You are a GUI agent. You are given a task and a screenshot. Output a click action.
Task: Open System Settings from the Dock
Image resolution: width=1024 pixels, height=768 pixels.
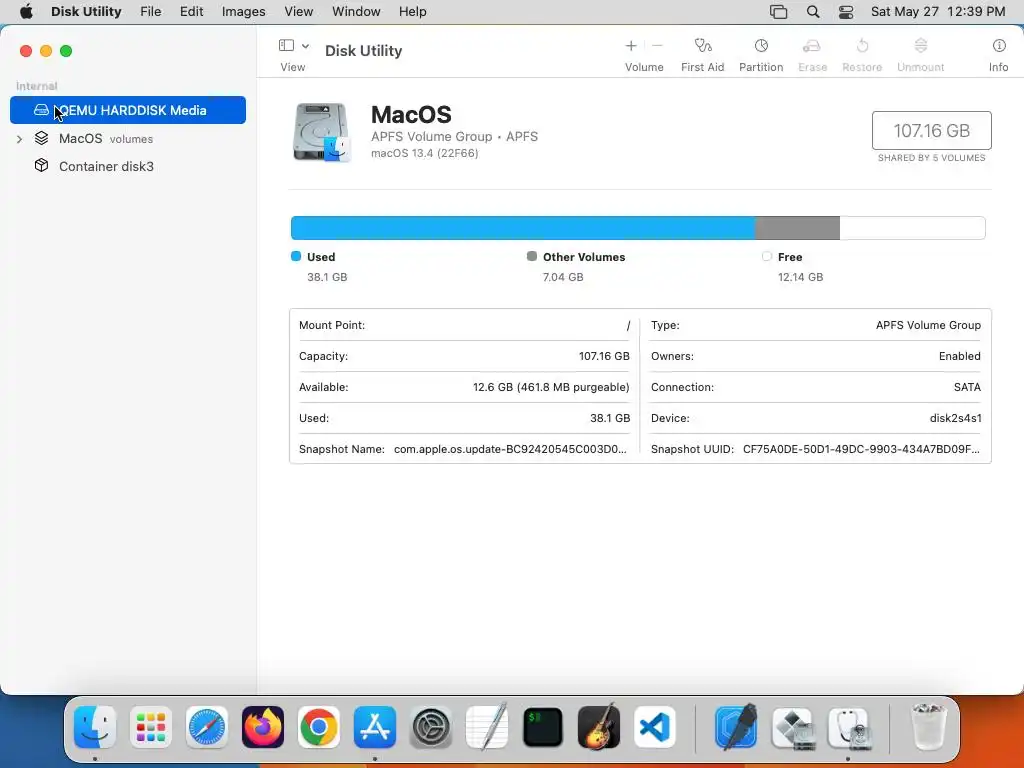pos(431,727)
